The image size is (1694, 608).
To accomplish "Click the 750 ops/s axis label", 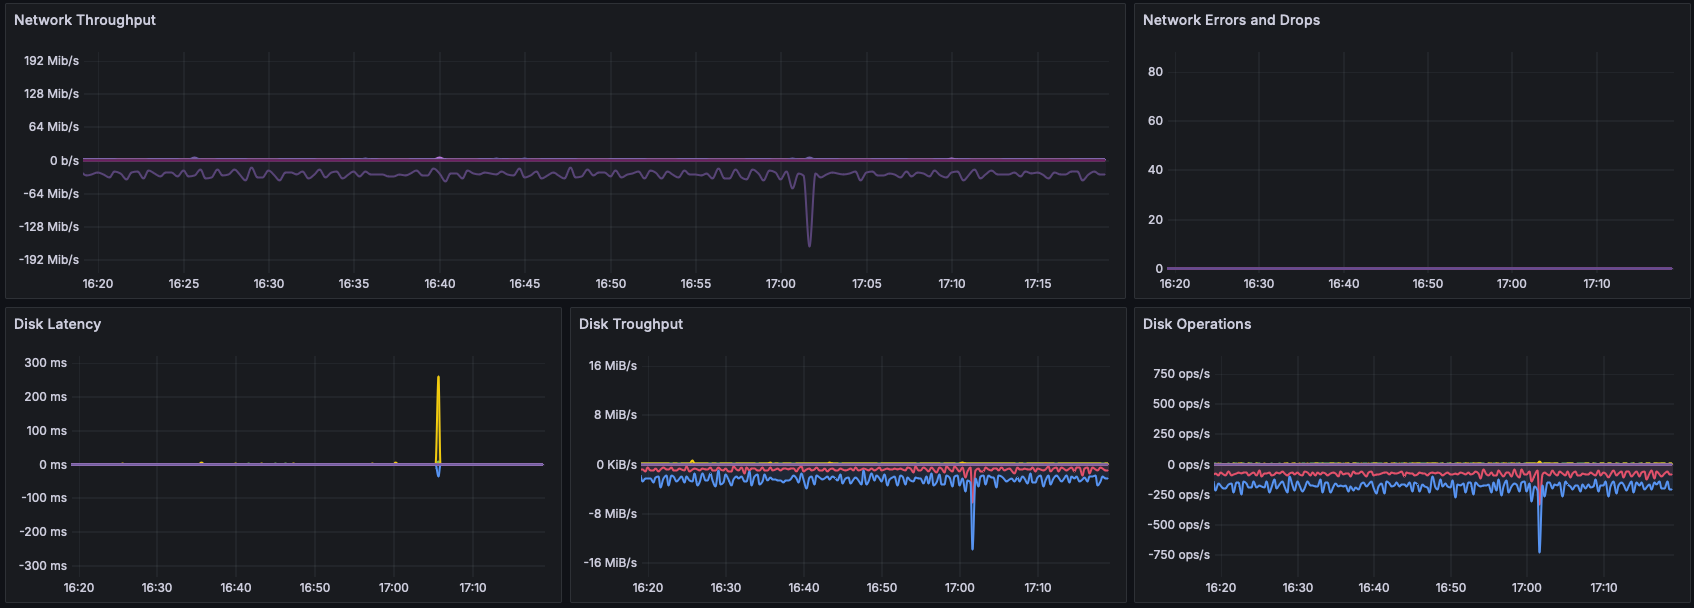I will (1181, 374).
